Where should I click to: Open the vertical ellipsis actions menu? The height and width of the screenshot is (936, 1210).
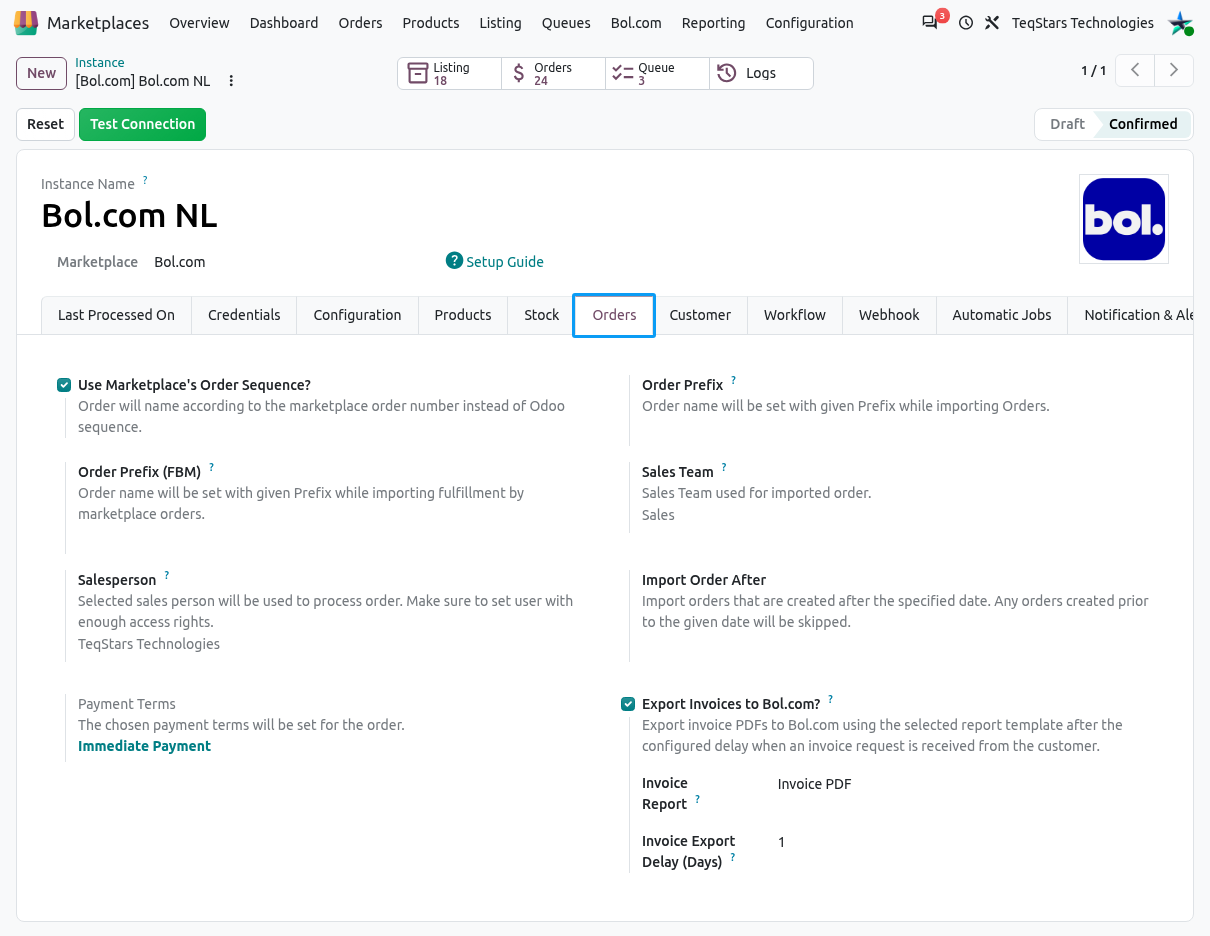click(x=231, y=81)
